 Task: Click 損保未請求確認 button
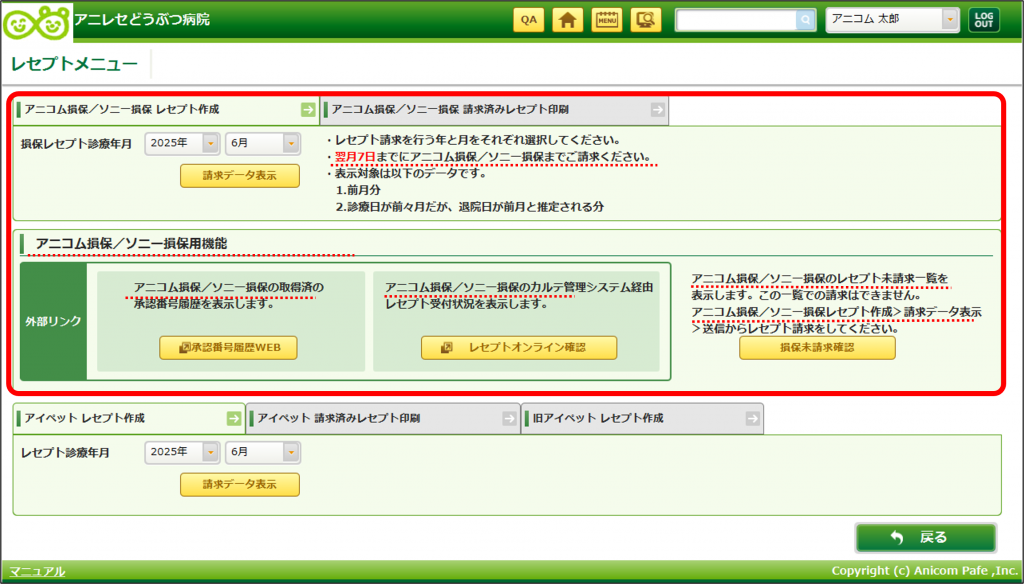tap(817, 348)
